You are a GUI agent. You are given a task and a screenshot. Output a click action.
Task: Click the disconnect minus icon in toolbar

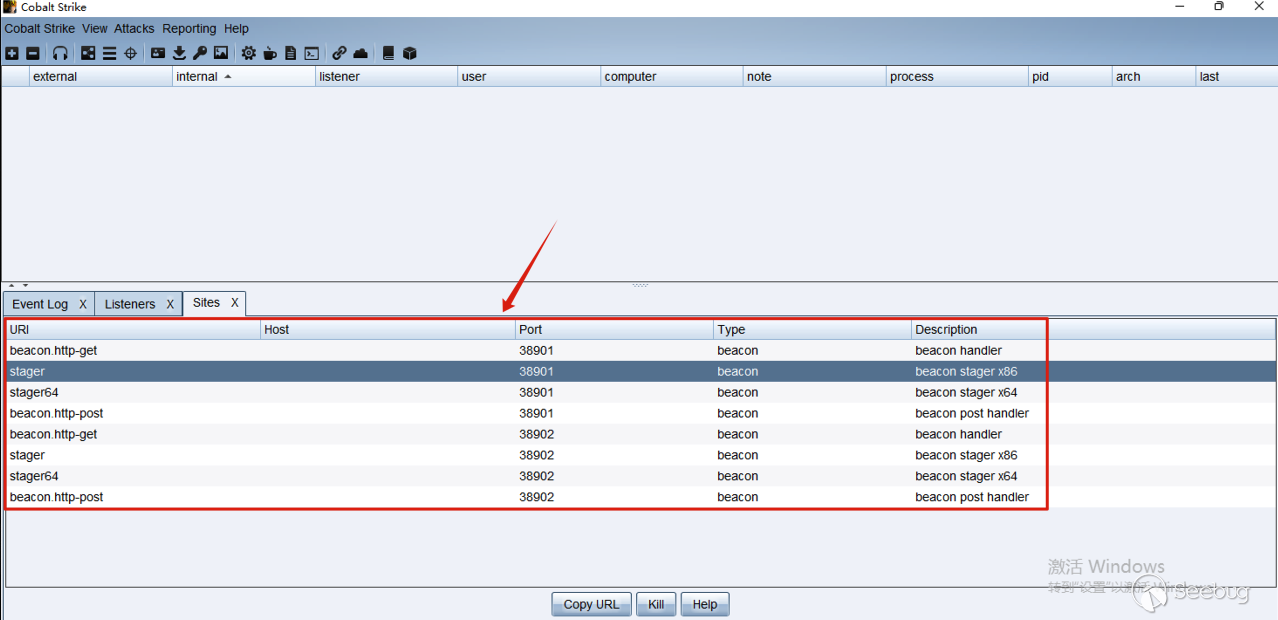pos(33,53)
